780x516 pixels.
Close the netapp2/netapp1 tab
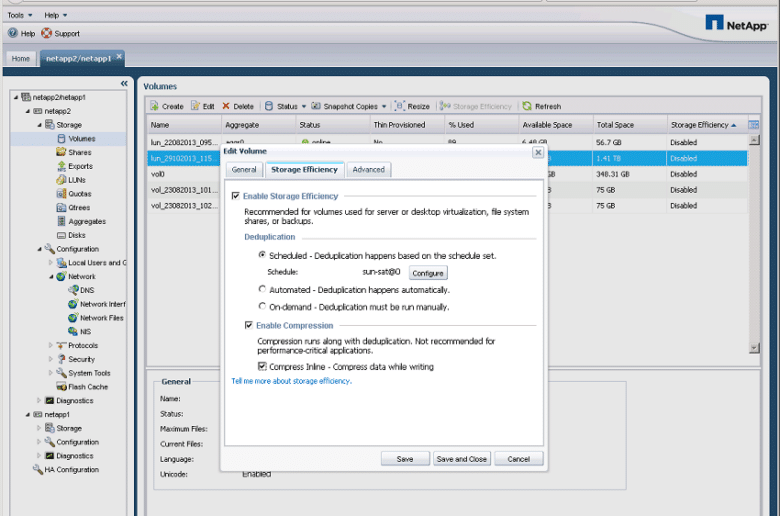119,57
